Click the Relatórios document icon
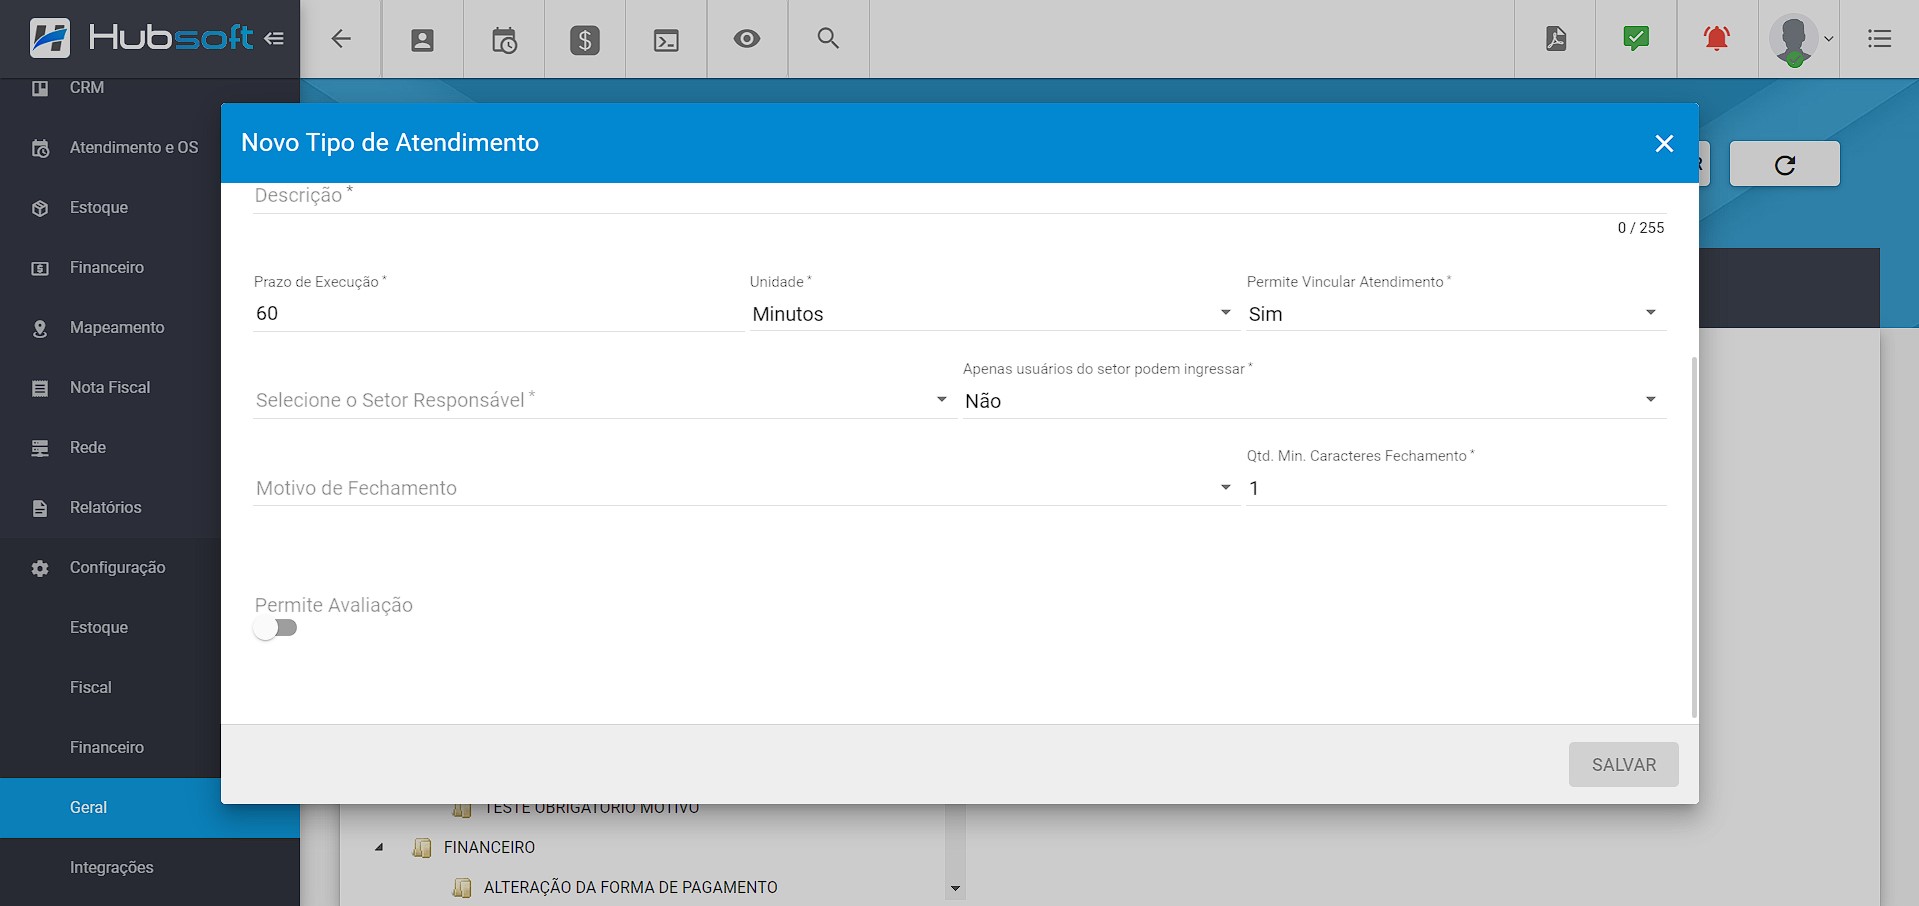 (40, 508)
